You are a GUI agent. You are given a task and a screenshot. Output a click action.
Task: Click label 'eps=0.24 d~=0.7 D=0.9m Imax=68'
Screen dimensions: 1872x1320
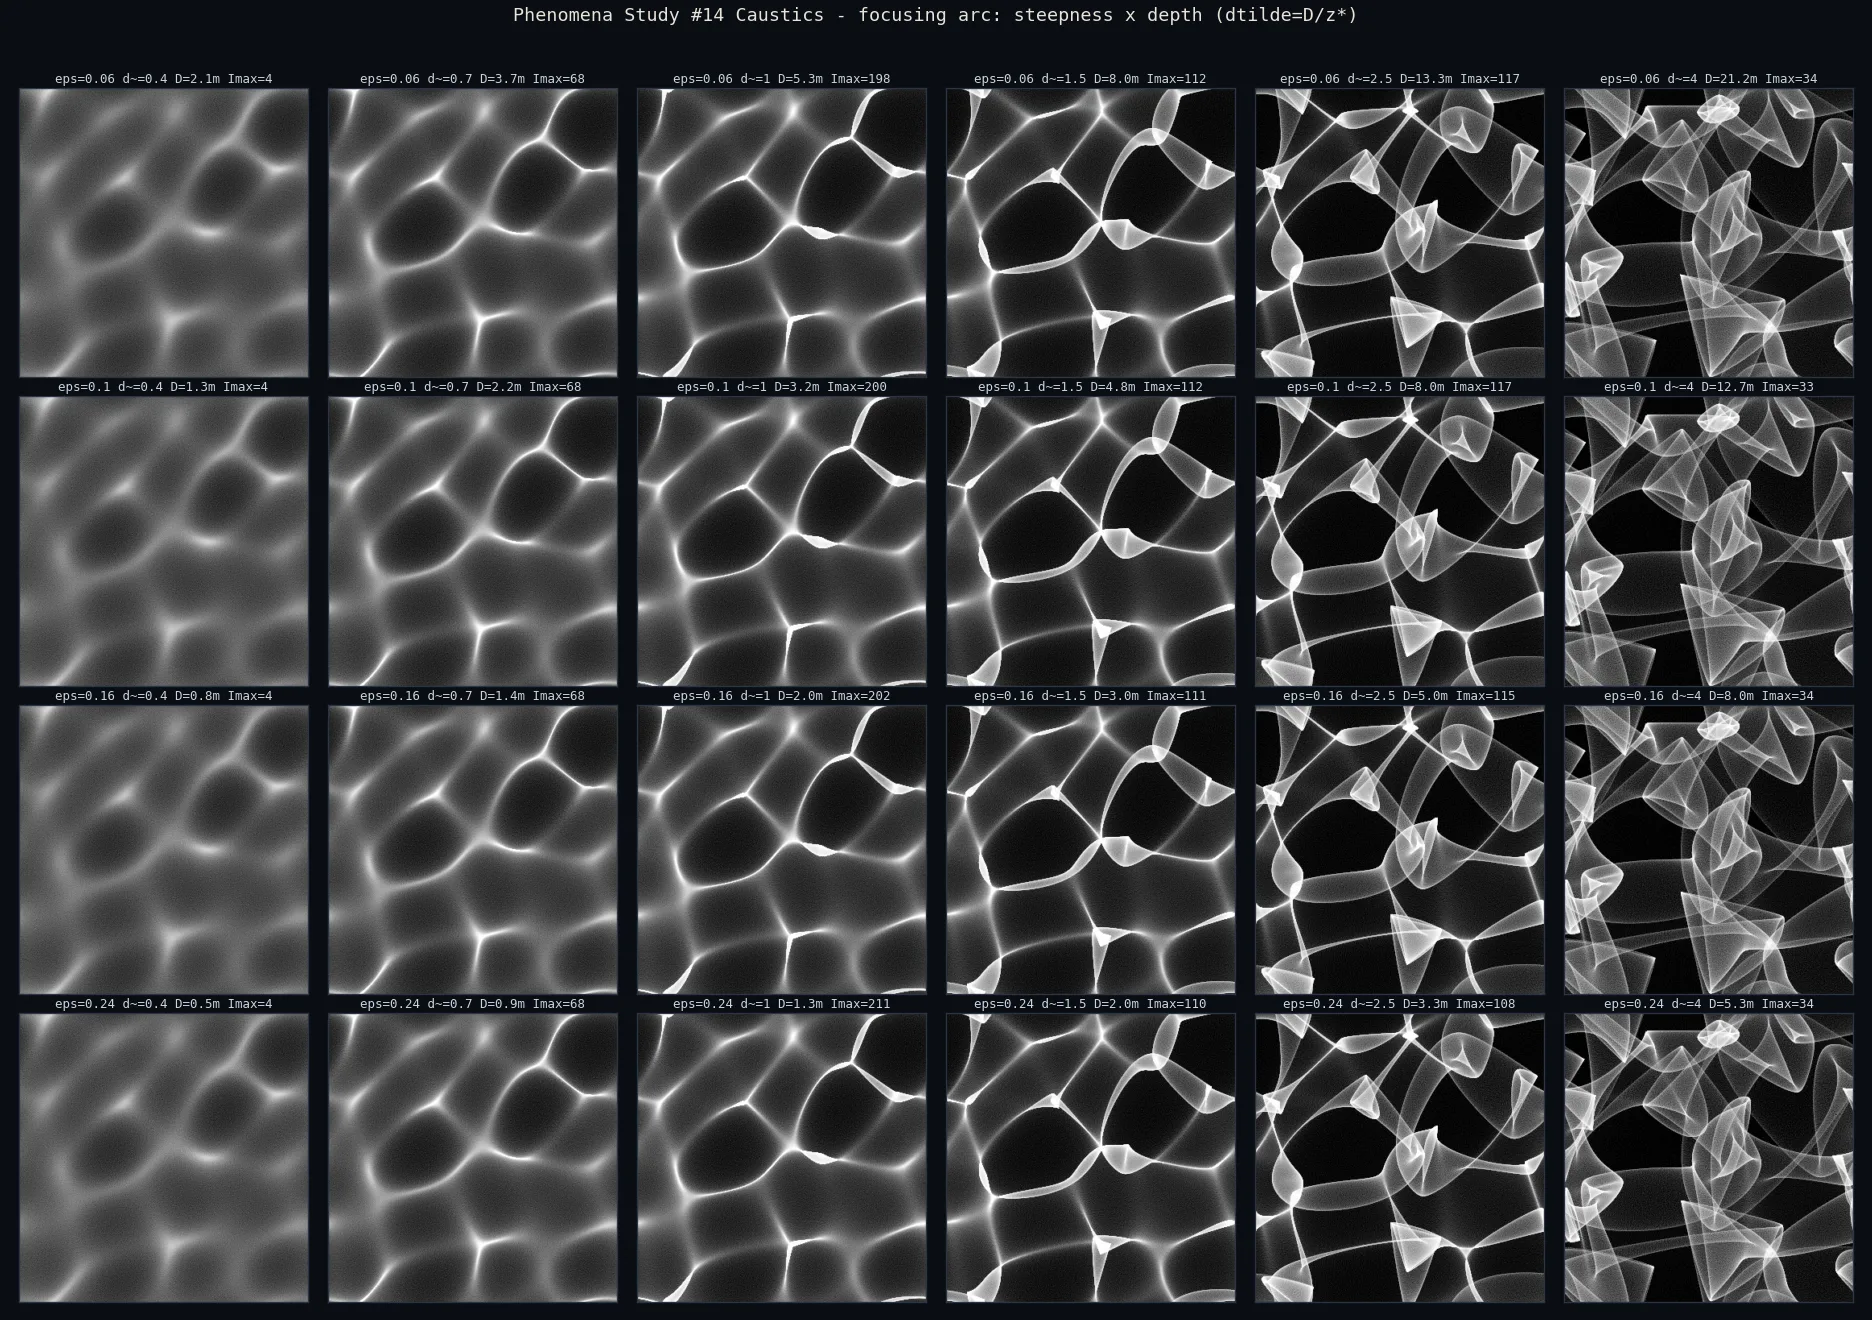(473, 1004)
